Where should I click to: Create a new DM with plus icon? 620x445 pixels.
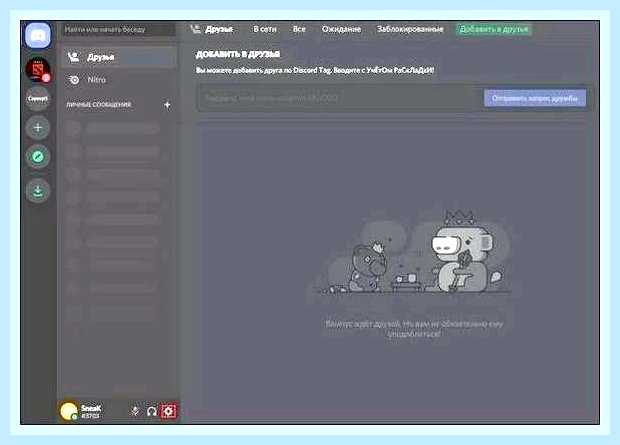(167, 105)
